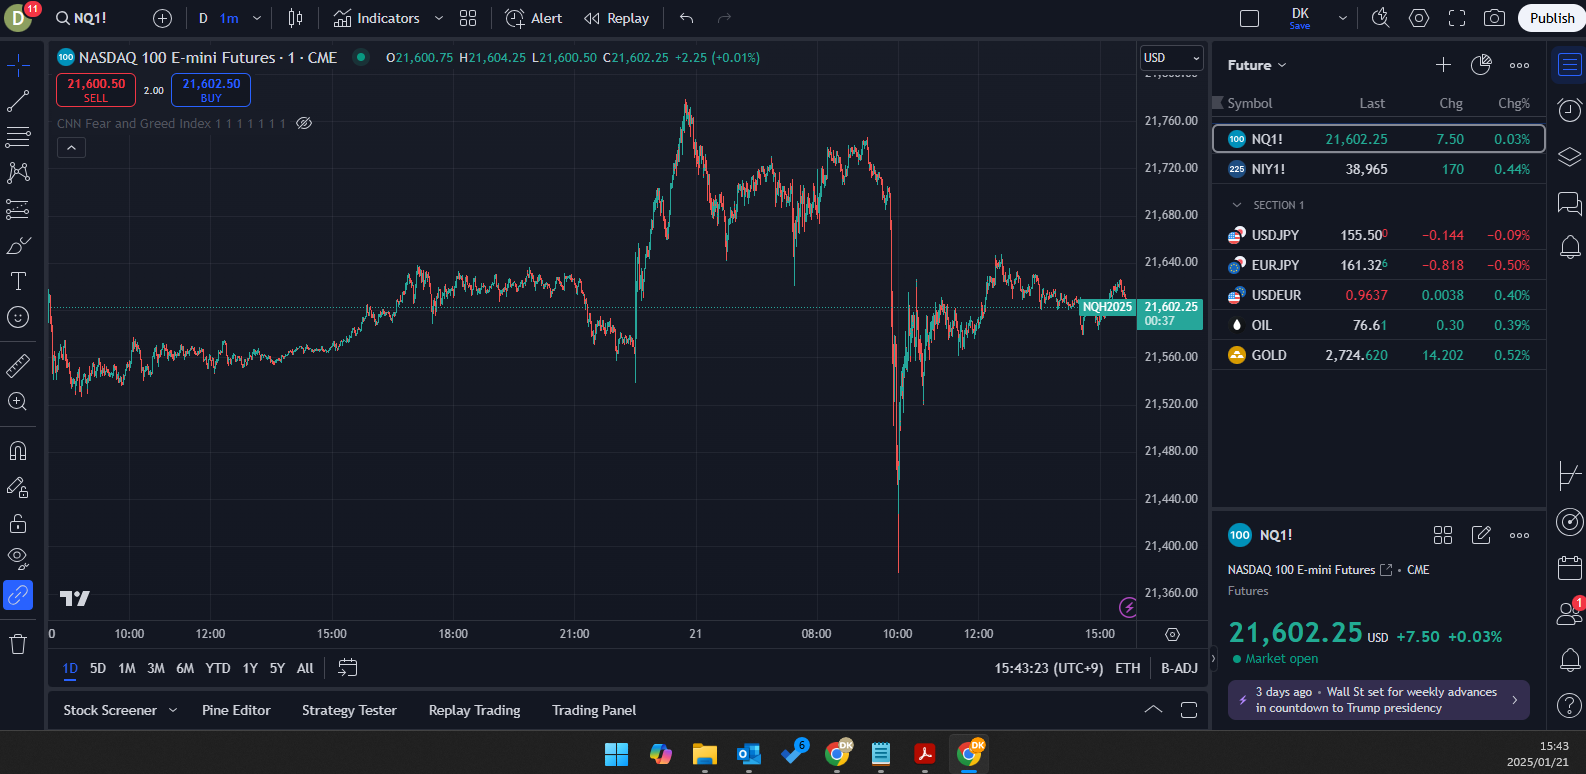This screenshot has width=1586, height=774.
Task: Publish the chart idea
Action: coord(1552,18)
